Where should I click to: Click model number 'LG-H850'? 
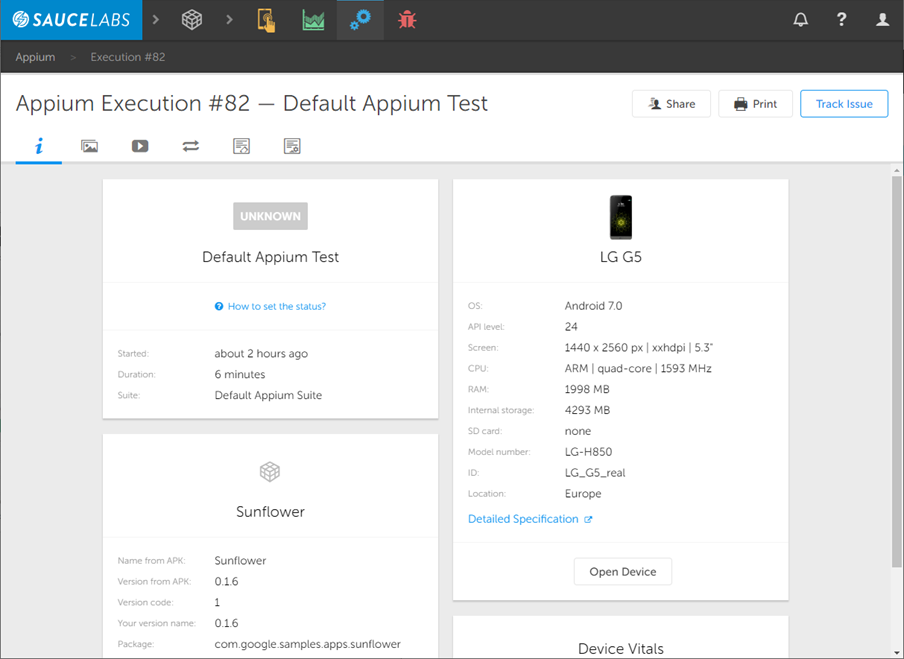coord(588,451)
